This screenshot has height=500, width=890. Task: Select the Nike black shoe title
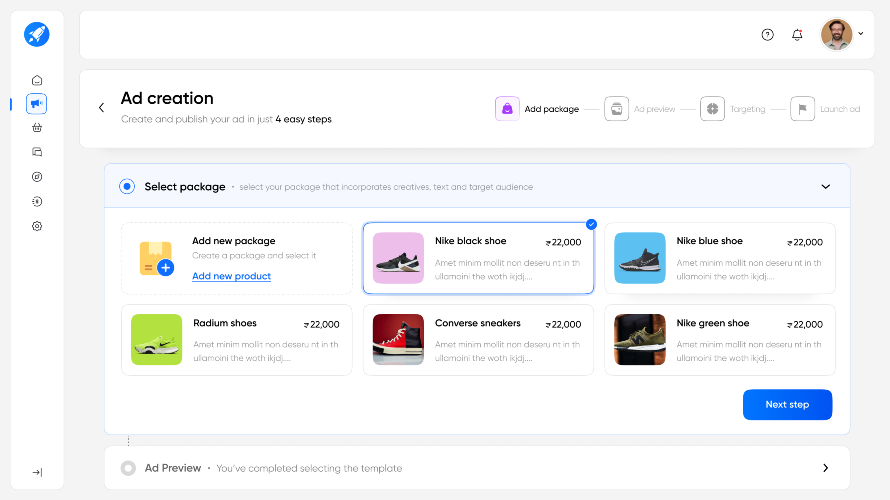(x=471, y=241)
